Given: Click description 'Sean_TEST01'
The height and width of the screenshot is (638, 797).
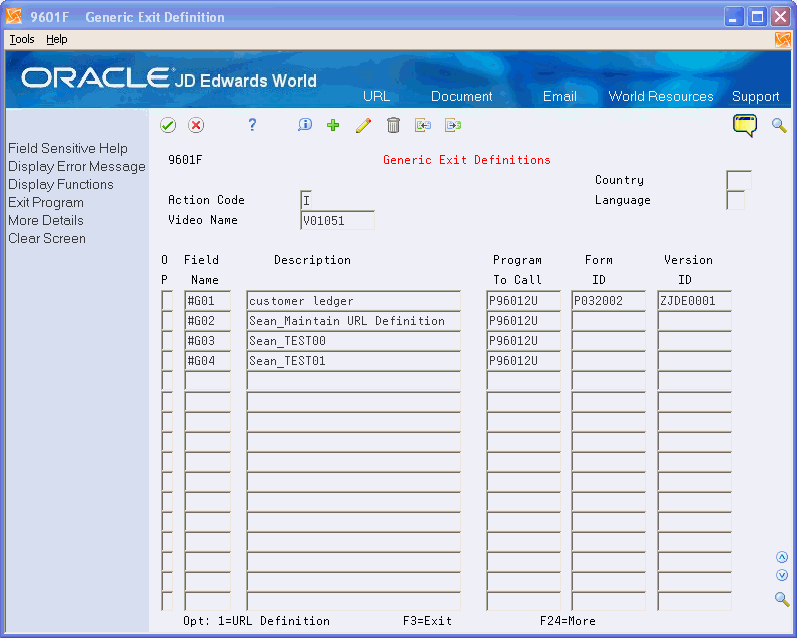Looking at the screenshot, I should coord(353,360).
